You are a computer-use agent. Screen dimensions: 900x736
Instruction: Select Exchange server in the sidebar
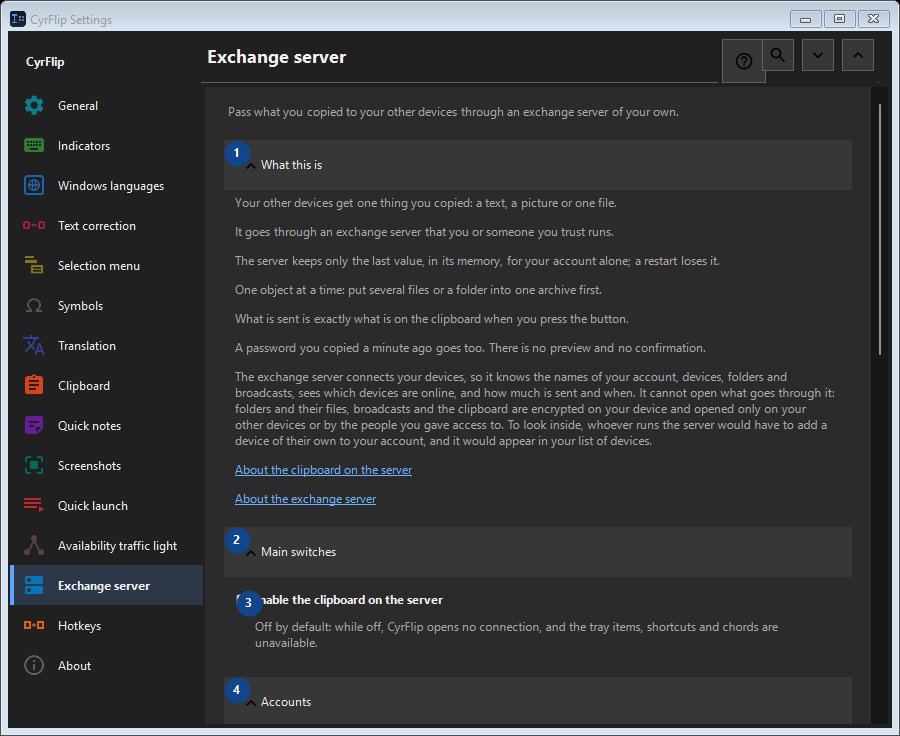[107, 586]
